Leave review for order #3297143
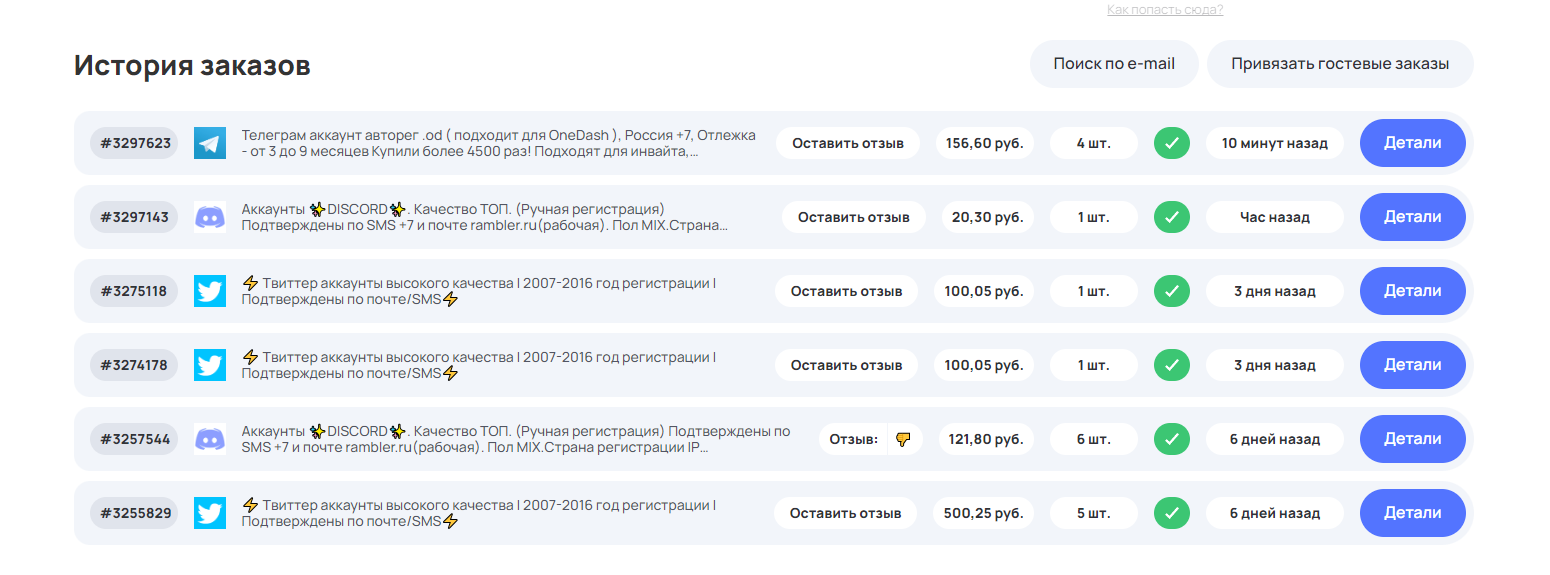Image resolution: width=1550 pixels, height=575 pixels. 853,217
